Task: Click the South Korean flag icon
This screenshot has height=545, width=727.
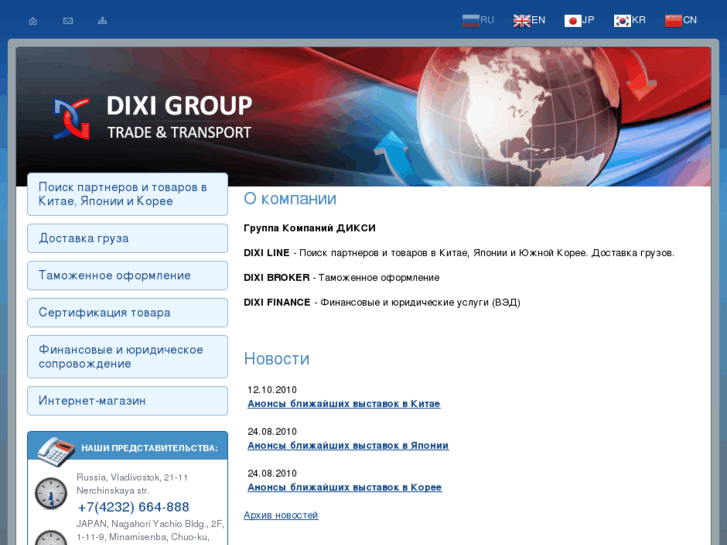Action: pos(622,21)
